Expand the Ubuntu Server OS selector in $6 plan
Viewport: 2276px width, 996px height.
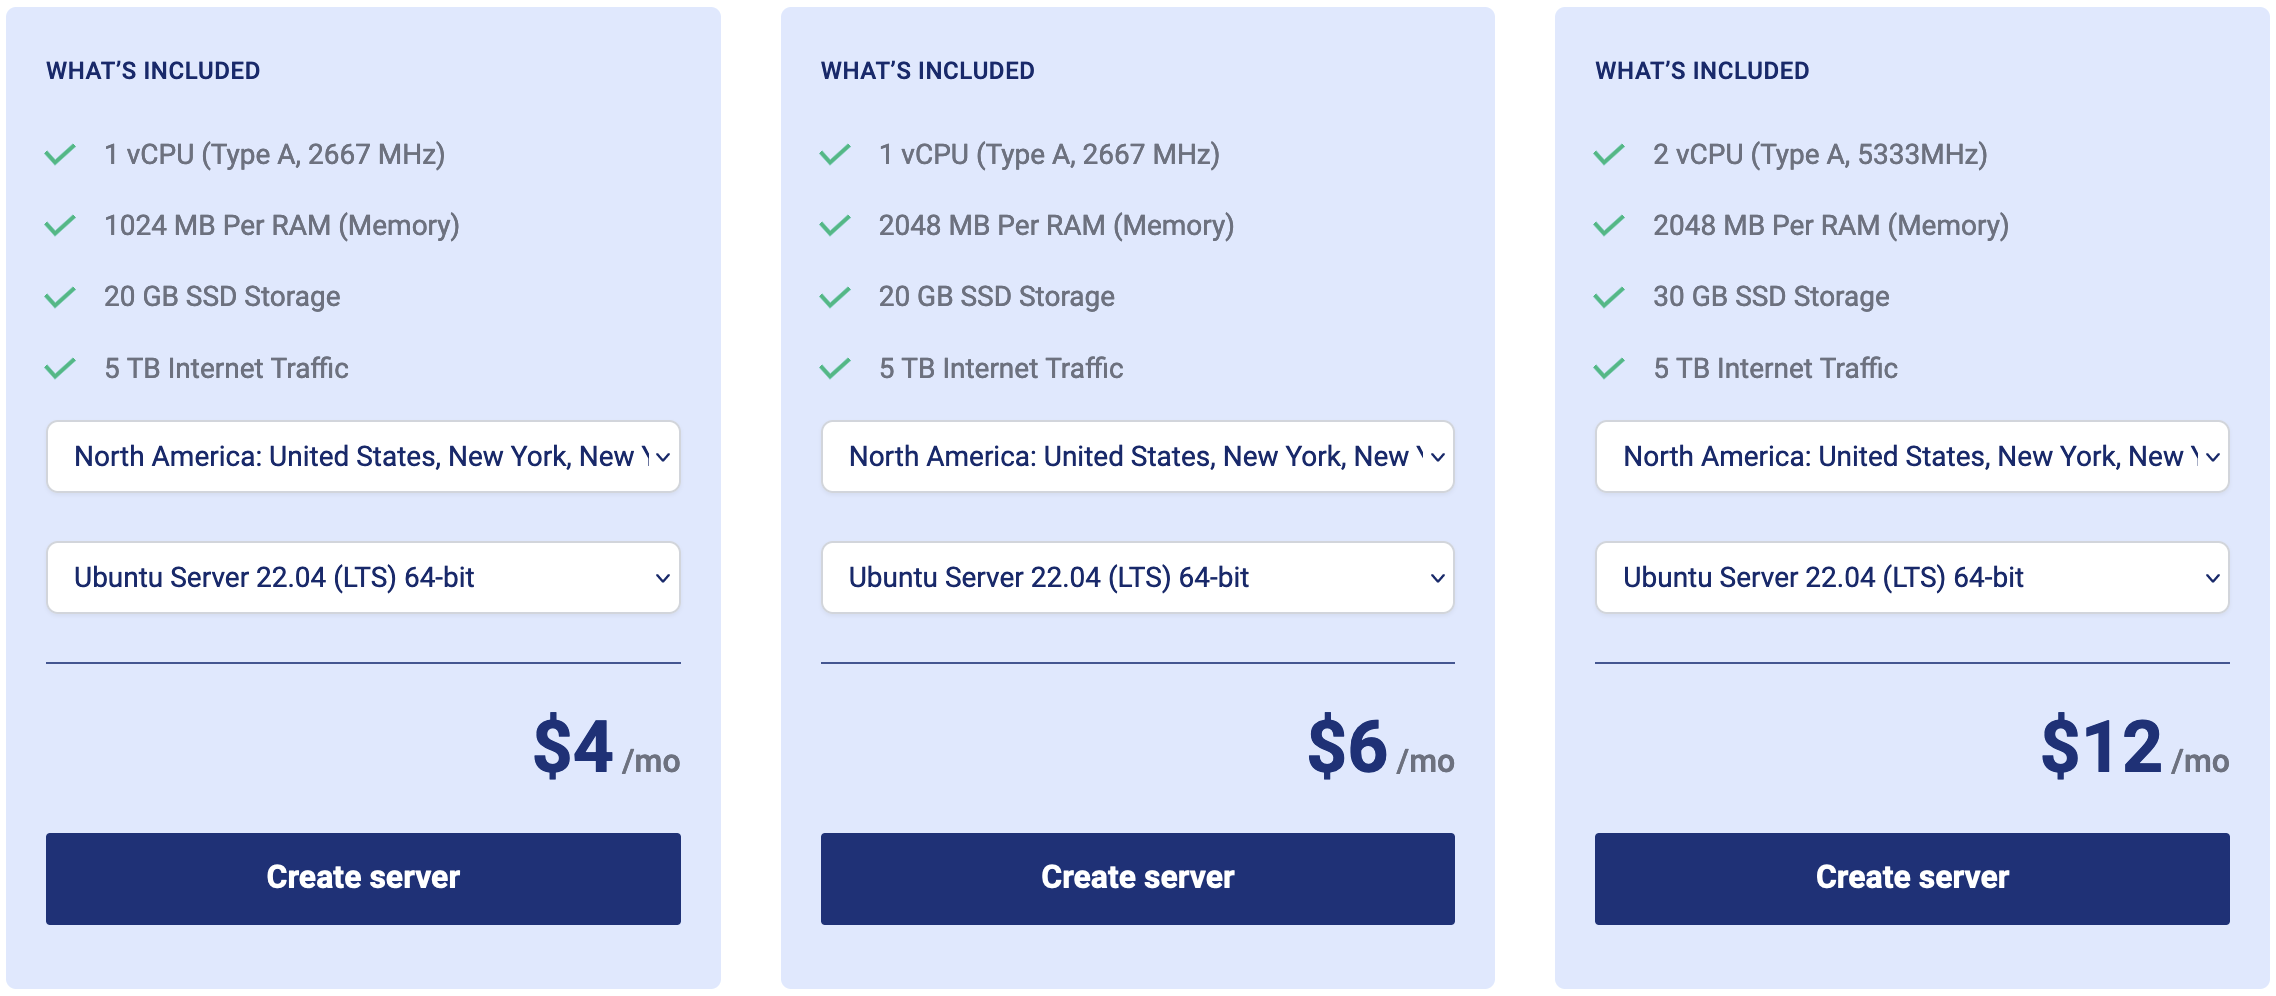[1138, 578]
